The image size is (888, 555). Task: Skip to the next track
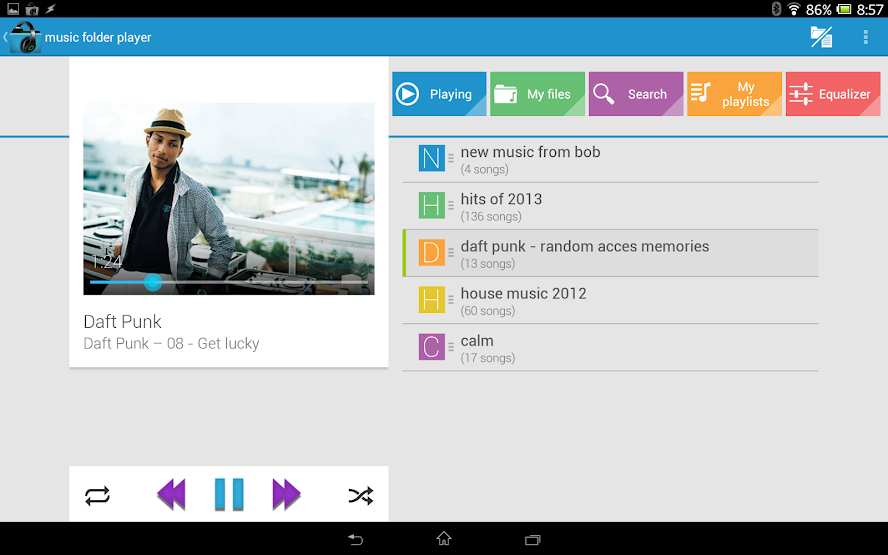coord(286,495)
